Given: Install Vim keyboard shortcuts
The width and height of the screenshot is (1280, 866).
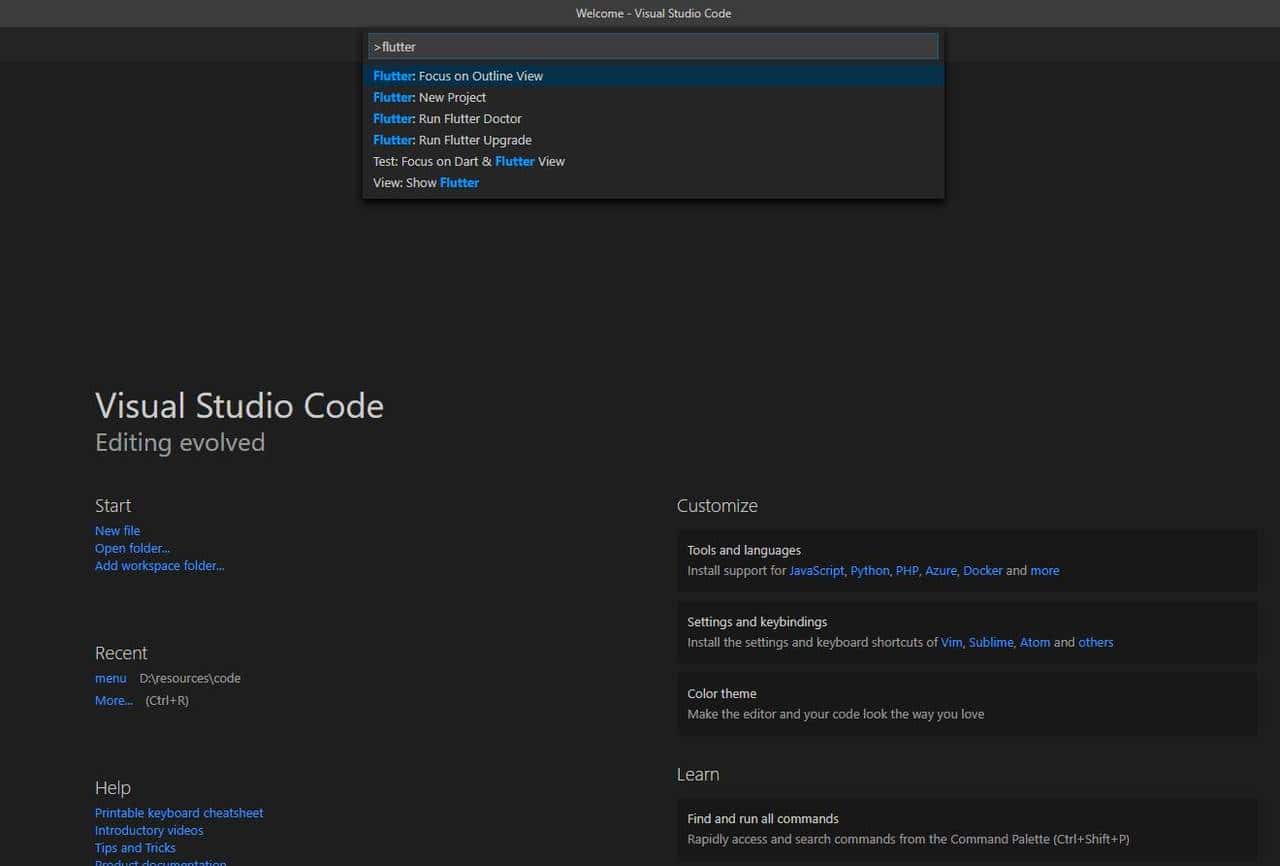Looking at the screenshot, I should click(x=951, y=643).
